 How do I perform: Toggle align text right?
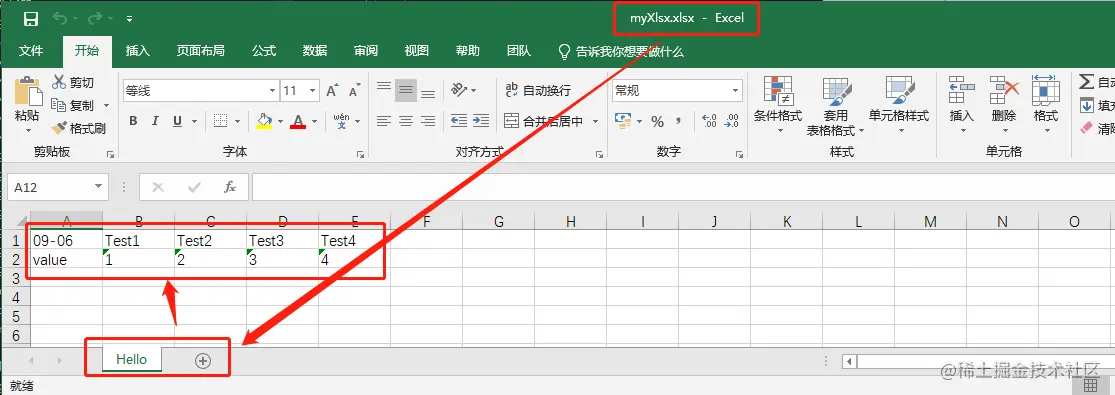[428, 121]
